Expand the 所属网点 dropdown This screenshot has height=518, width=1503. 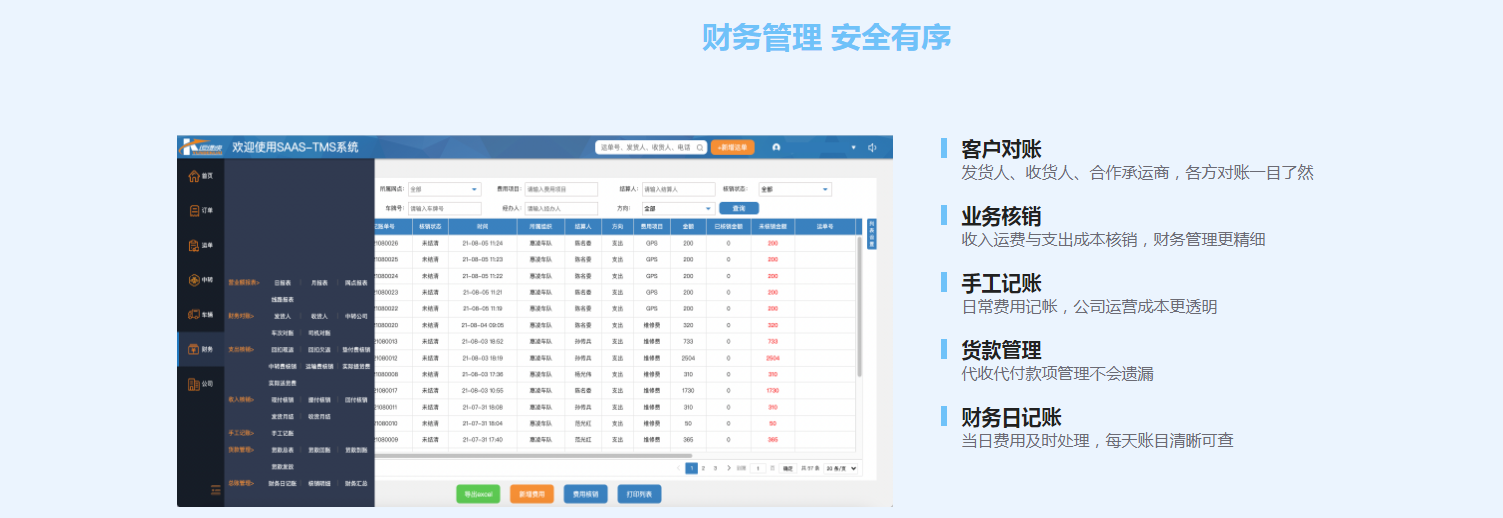tap(444, 189)
